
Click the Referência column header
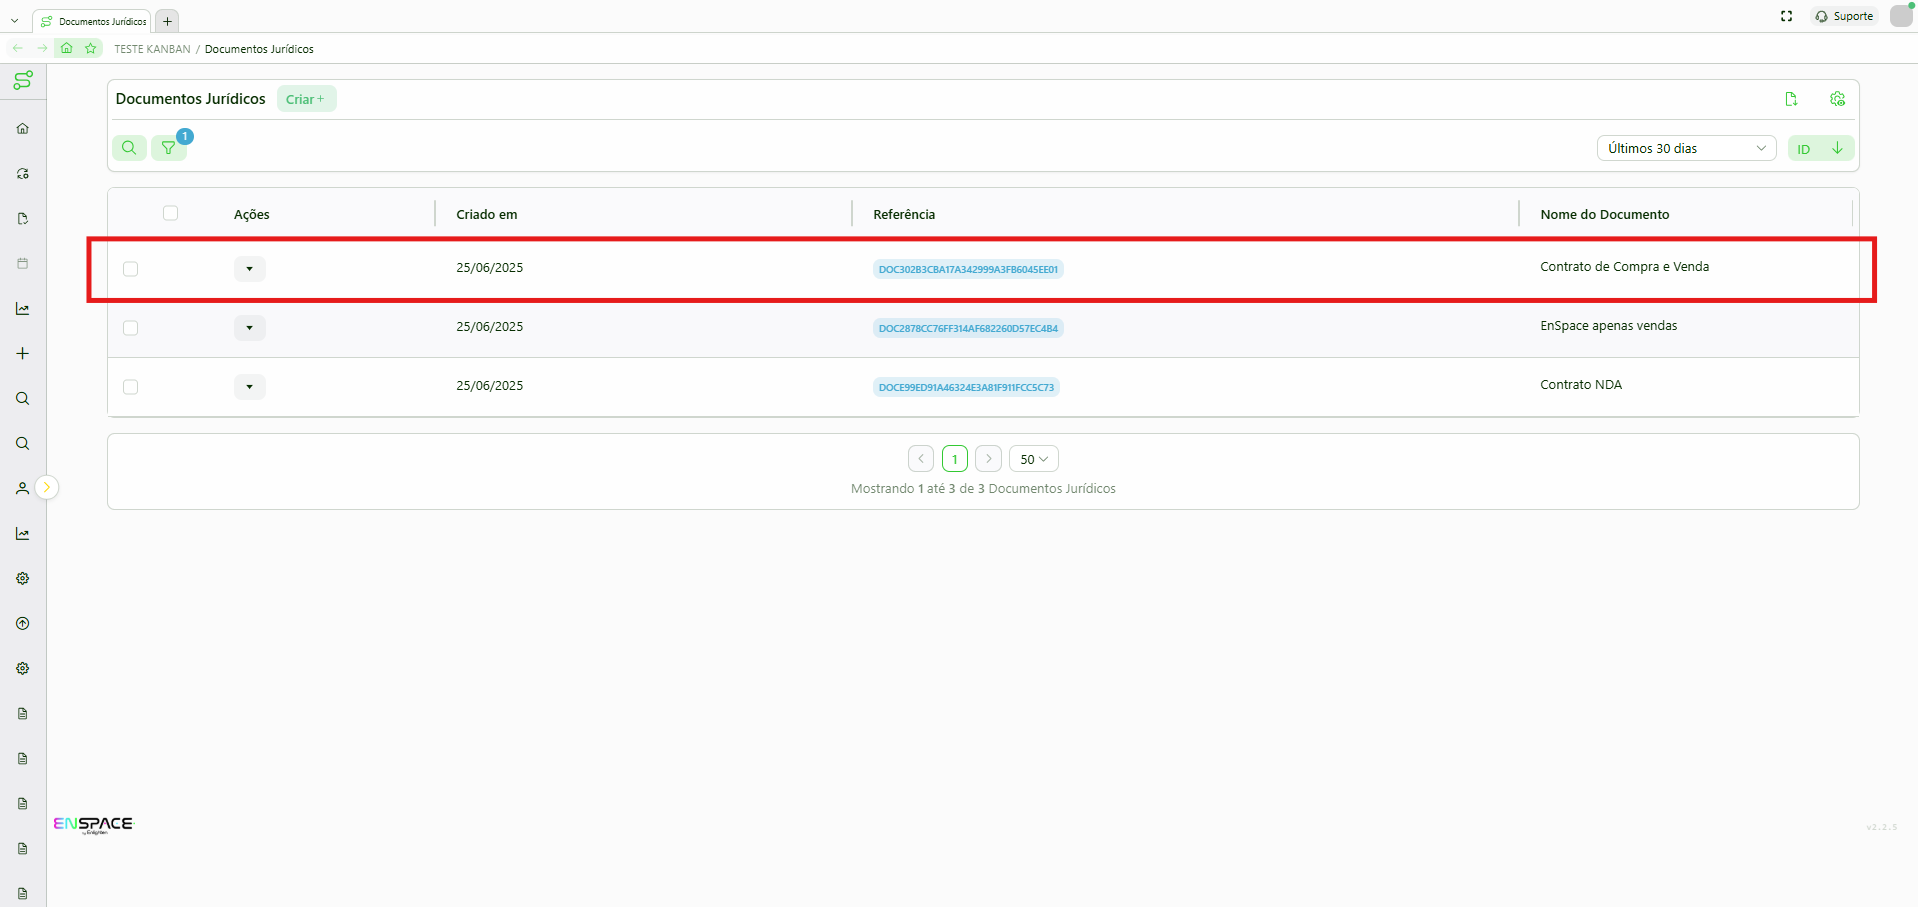tap(904, 214)
